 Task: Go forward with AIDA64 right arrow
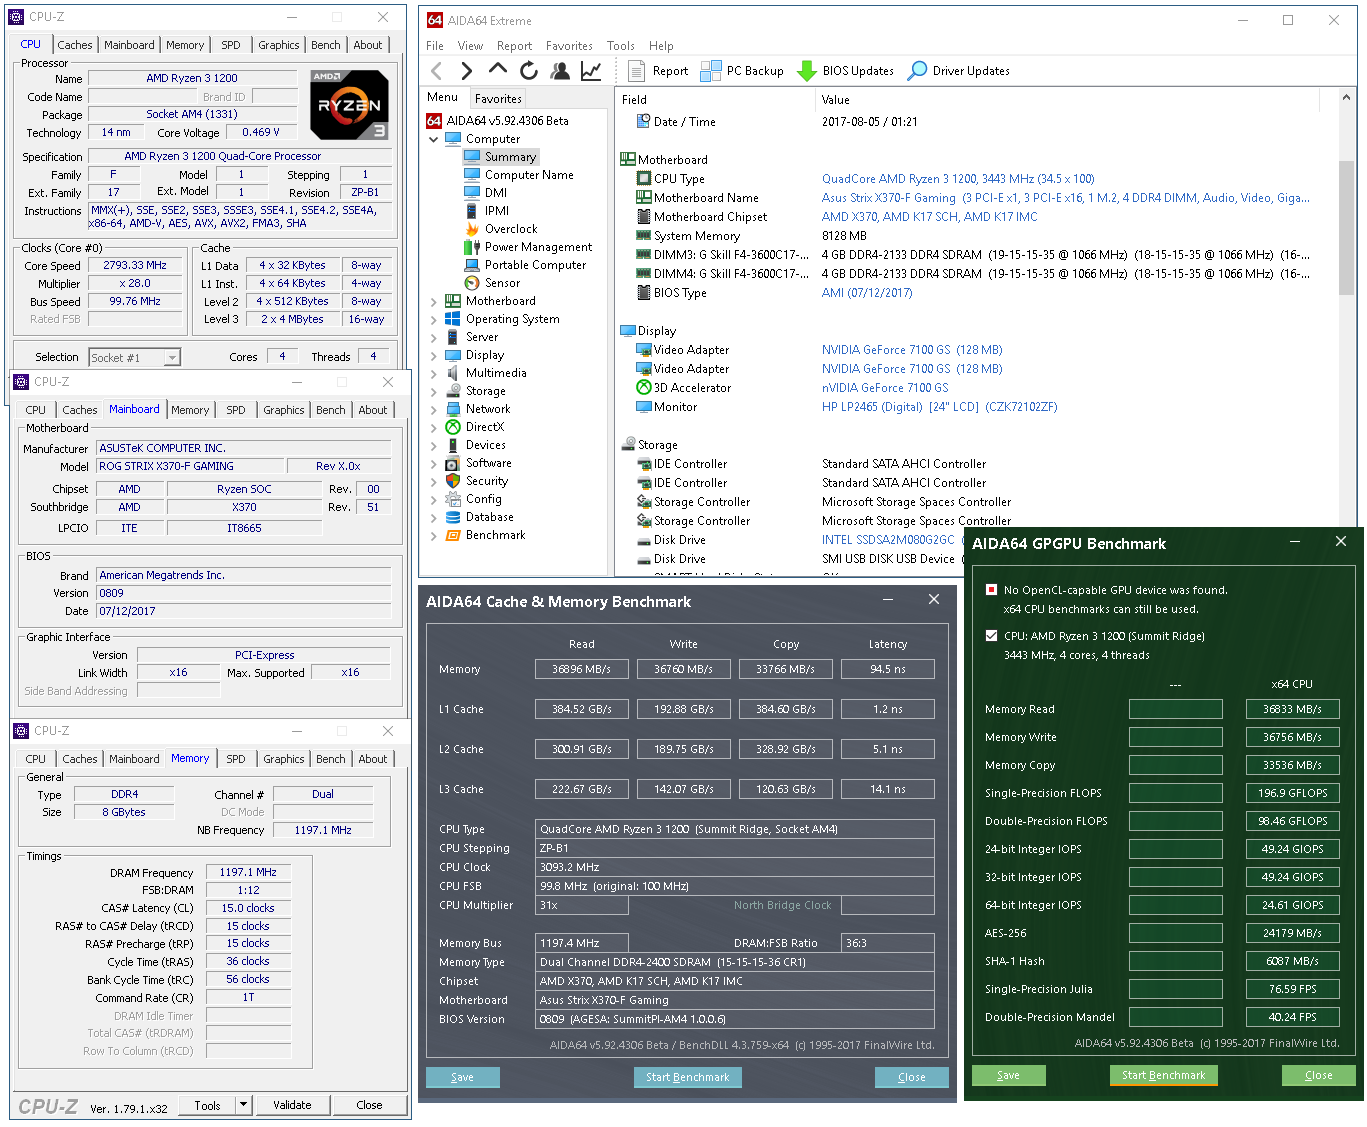click(466, 70)
